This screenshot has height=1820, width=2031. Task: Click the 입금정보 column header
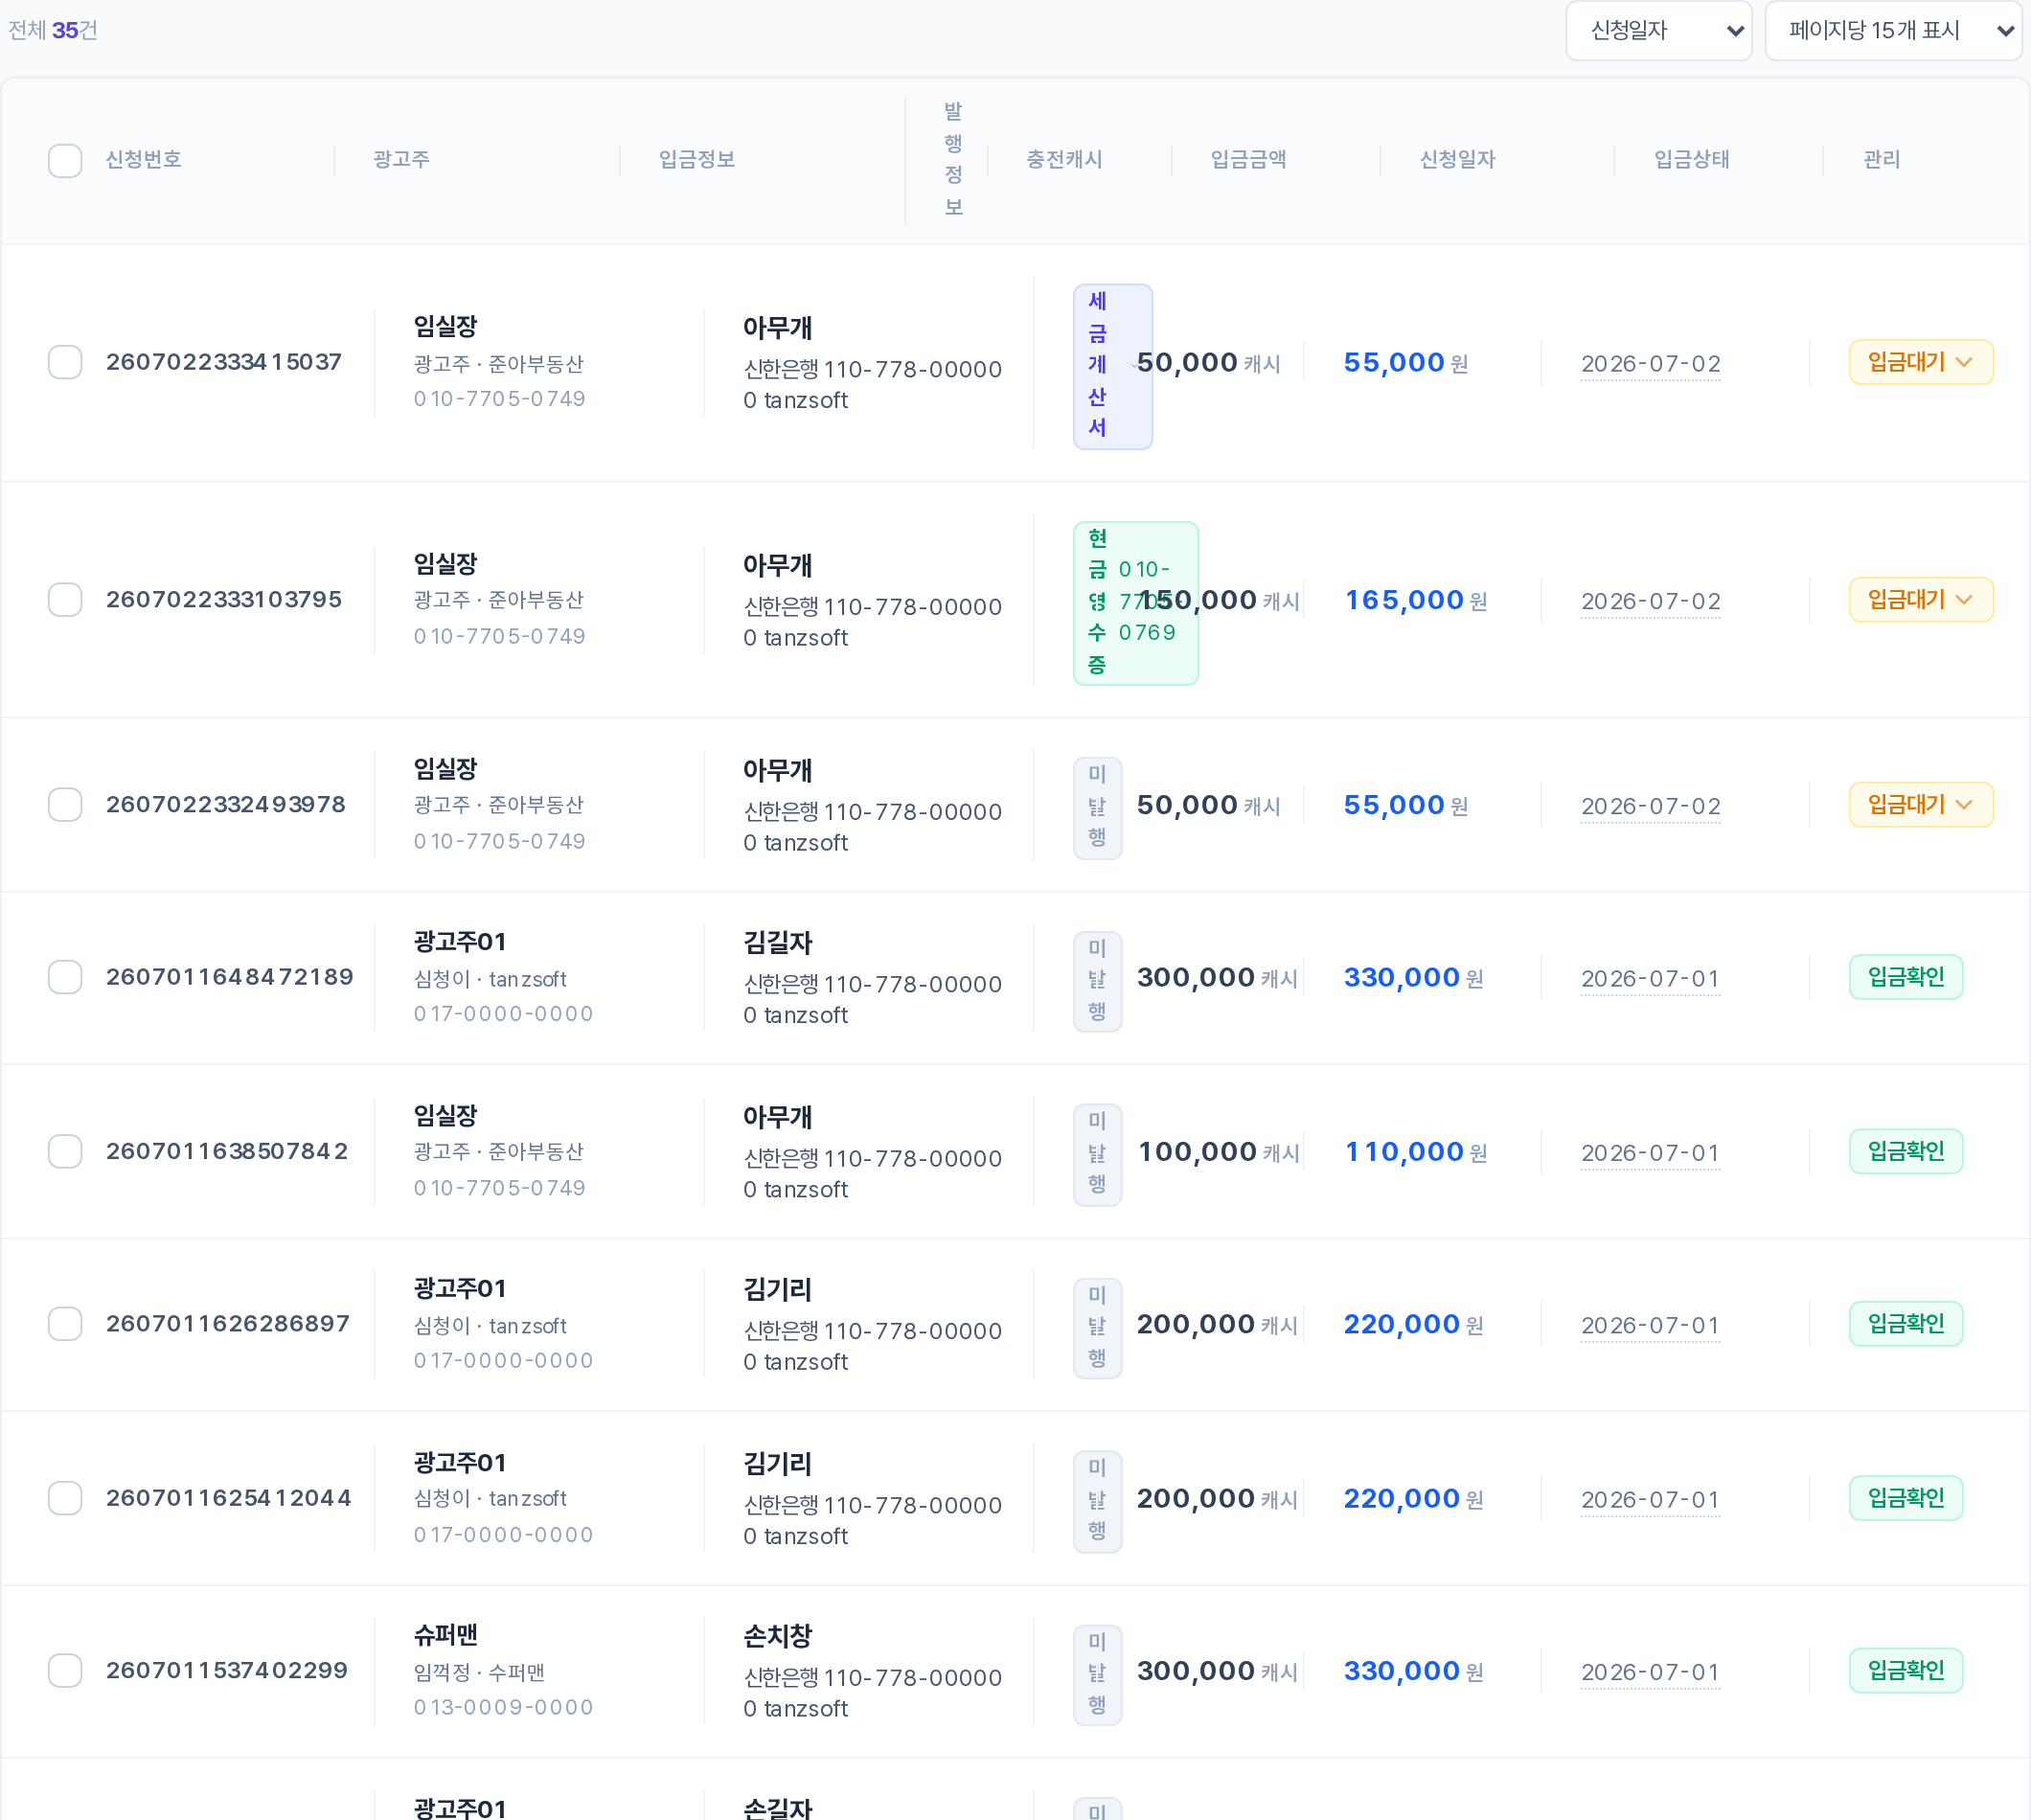[697, 160]
